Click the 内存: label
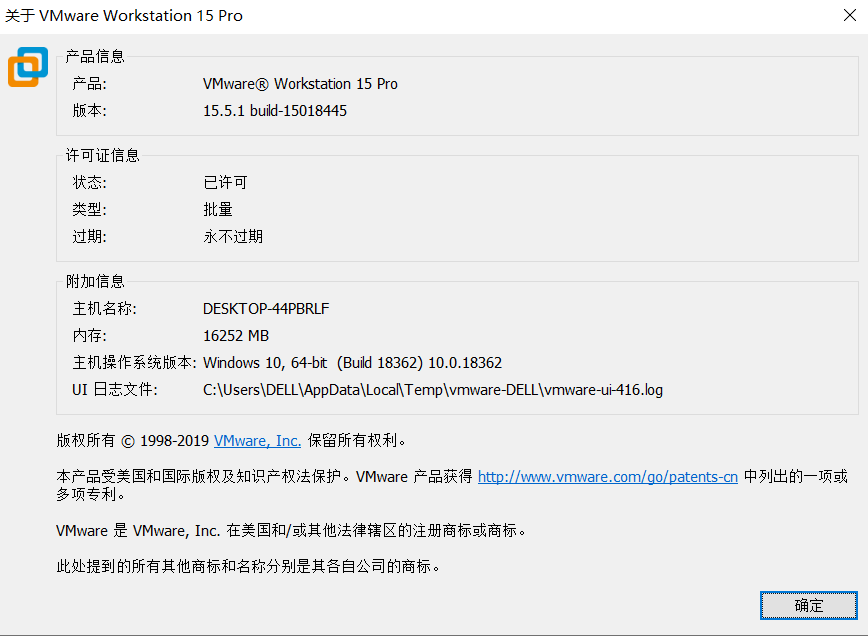The width and height of the screenshot is (868, 636). [89, 335]
